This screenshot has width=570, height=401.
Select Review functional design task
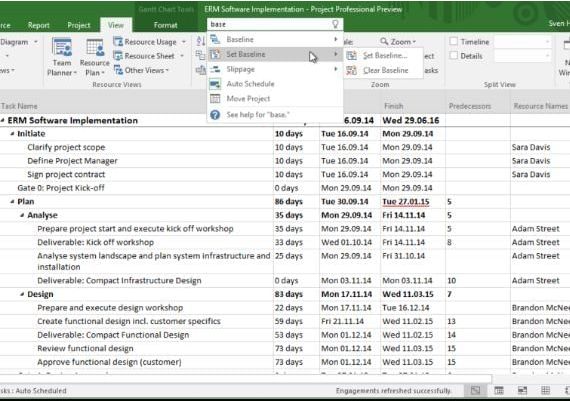(85, 349)
